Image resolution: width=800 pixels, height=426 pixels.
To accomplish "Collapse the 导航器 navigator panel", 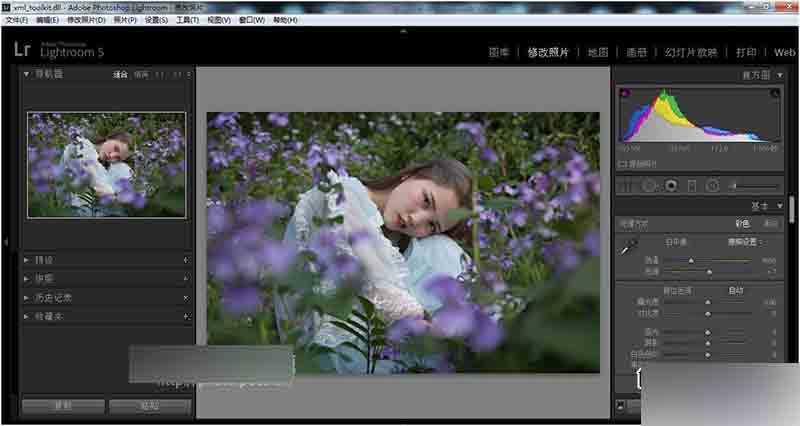I will click(27, 74).
